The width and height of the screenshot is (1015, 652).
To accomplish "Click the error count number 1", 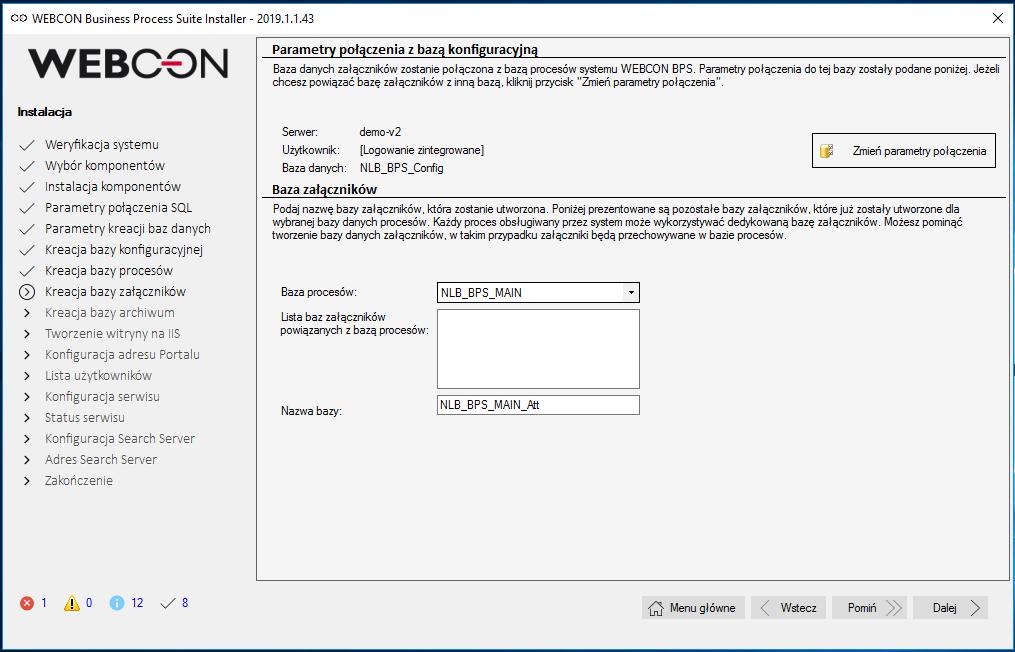I will [x=44, y=603].
